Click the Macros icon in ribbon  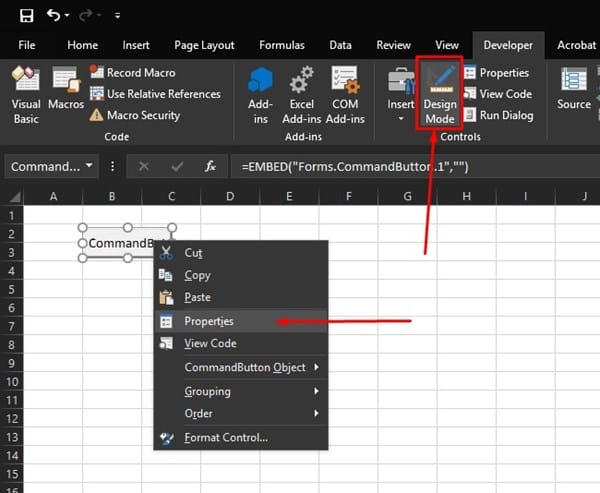pos(66,91)
